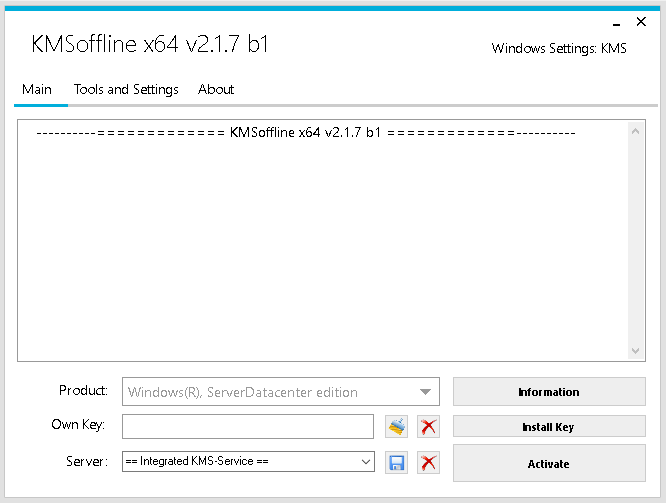This screenshot has width=666, height=503.
Task: Clear the Own Key field with red X
Action: [429, 427]
